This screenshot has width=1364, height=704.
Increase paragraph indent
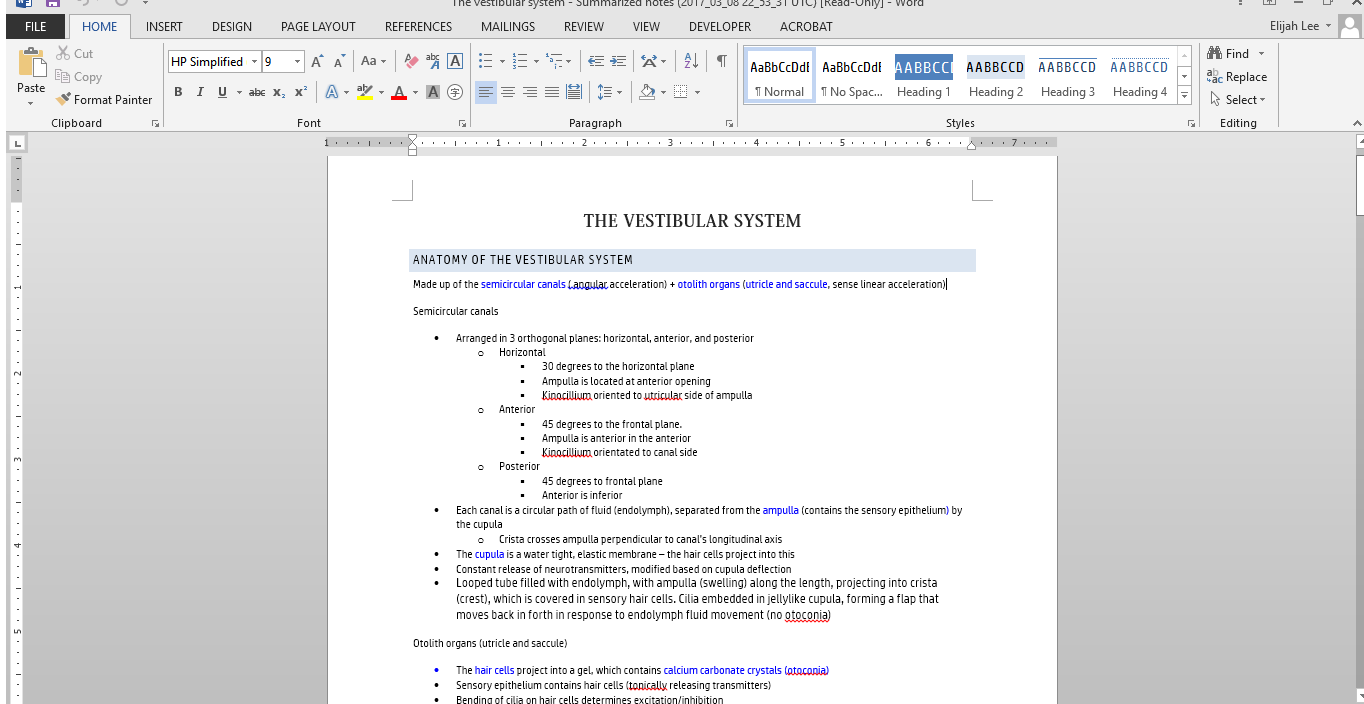pyautogui.click(x=618, y=62)
